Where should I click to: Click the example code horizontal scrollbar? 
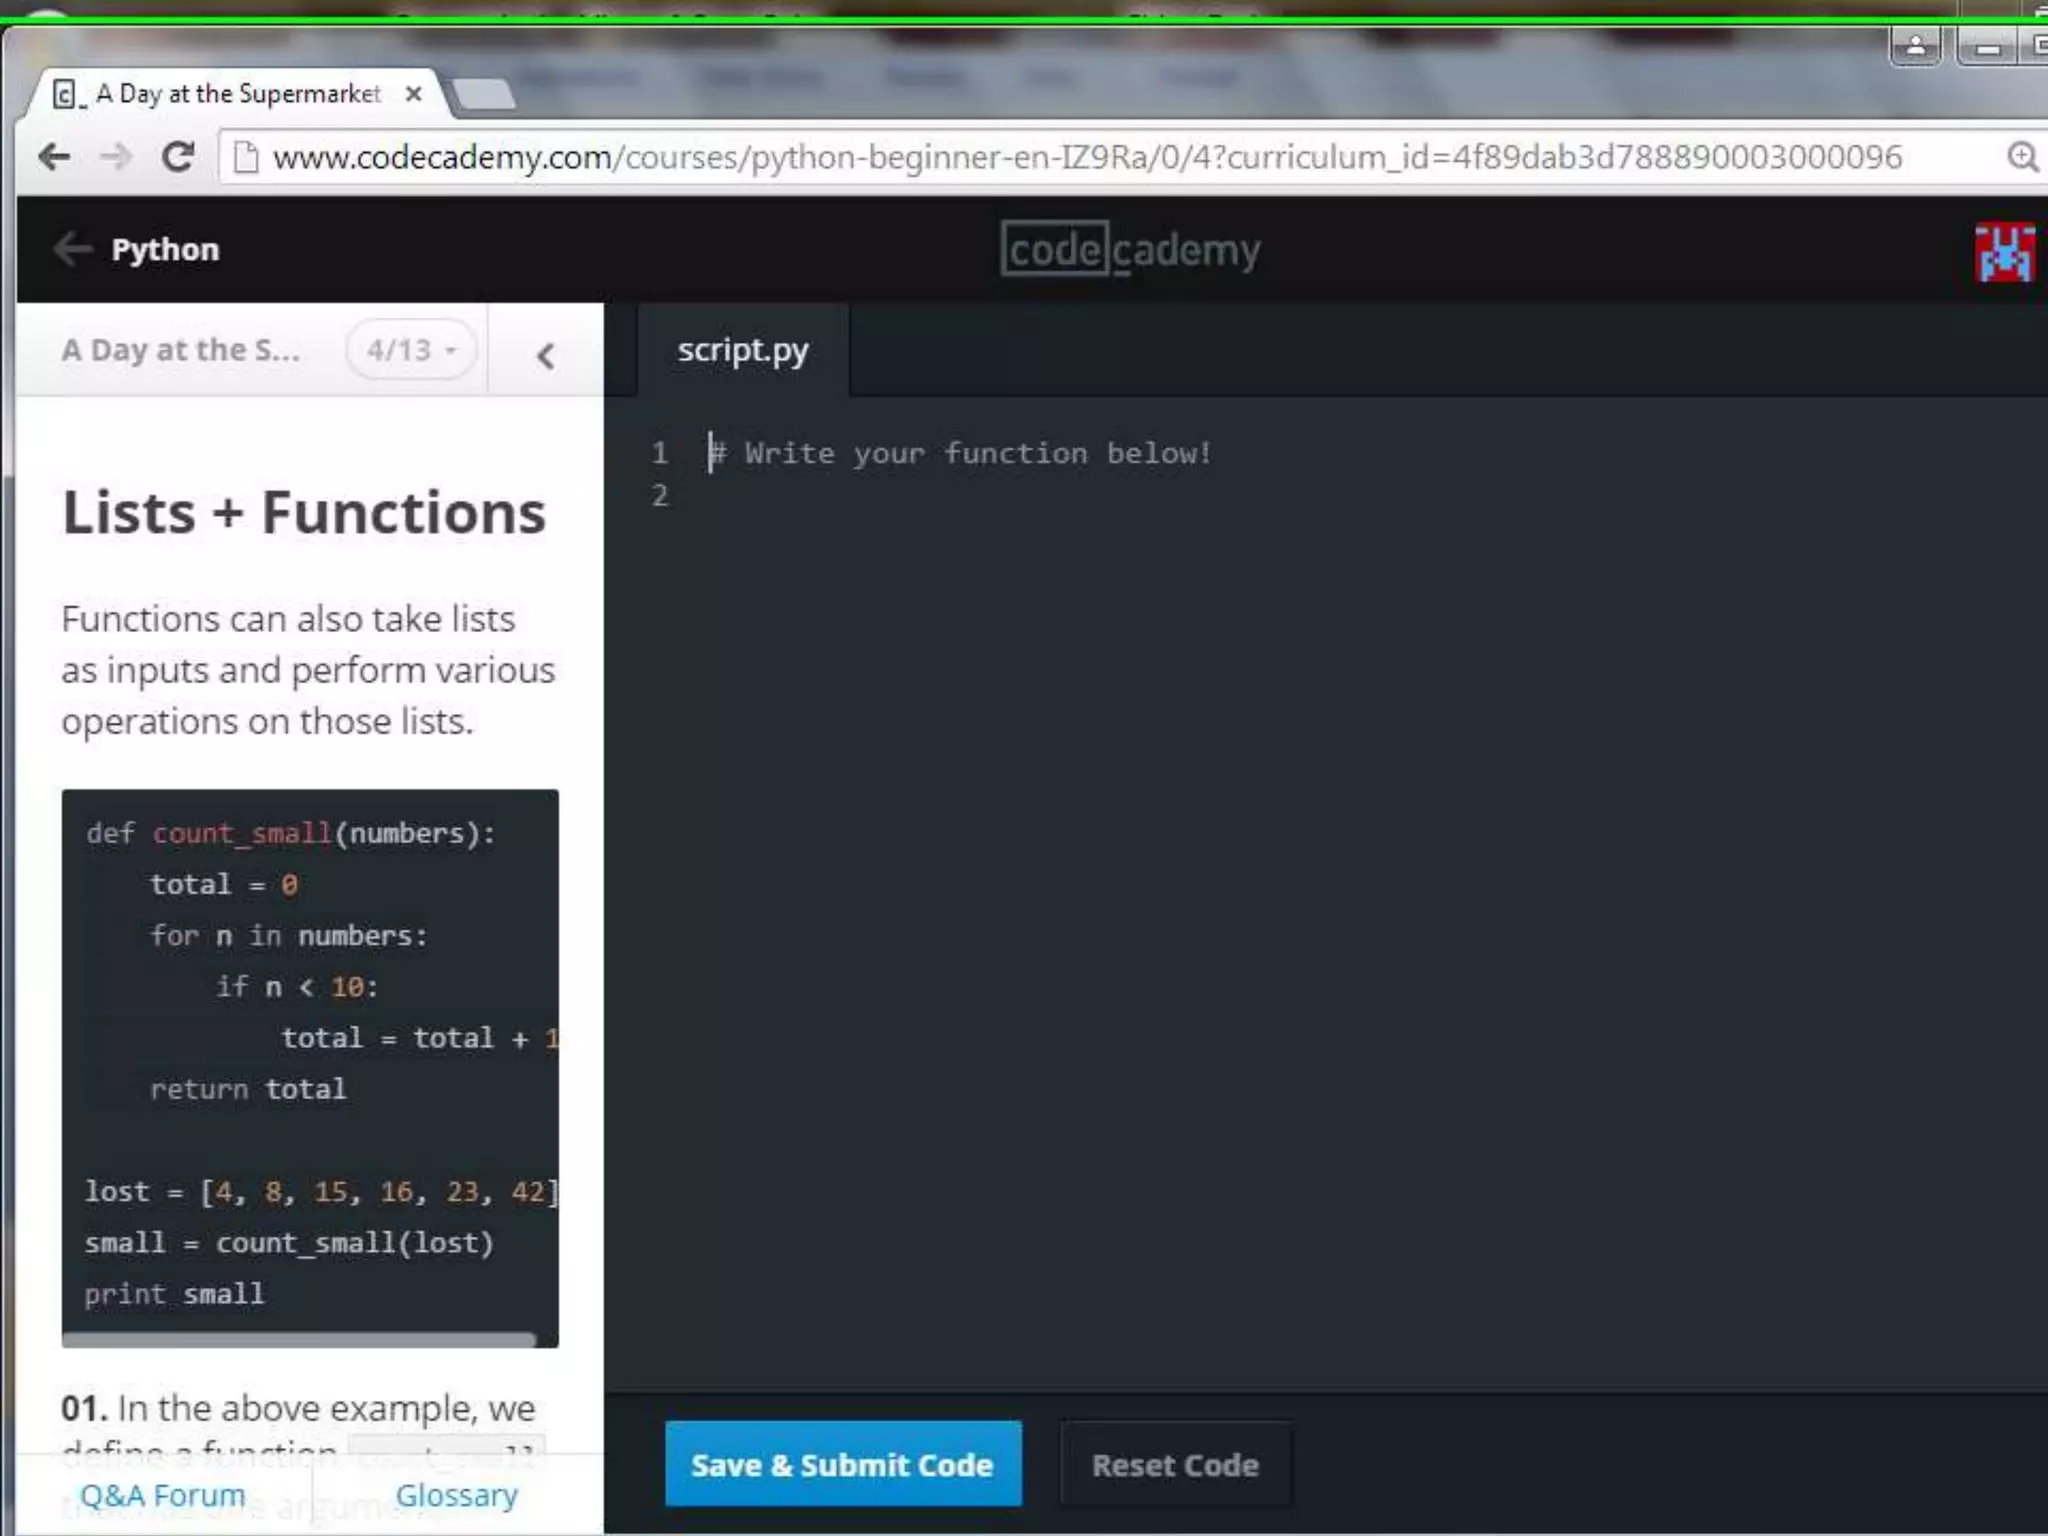click(300, 1339)
